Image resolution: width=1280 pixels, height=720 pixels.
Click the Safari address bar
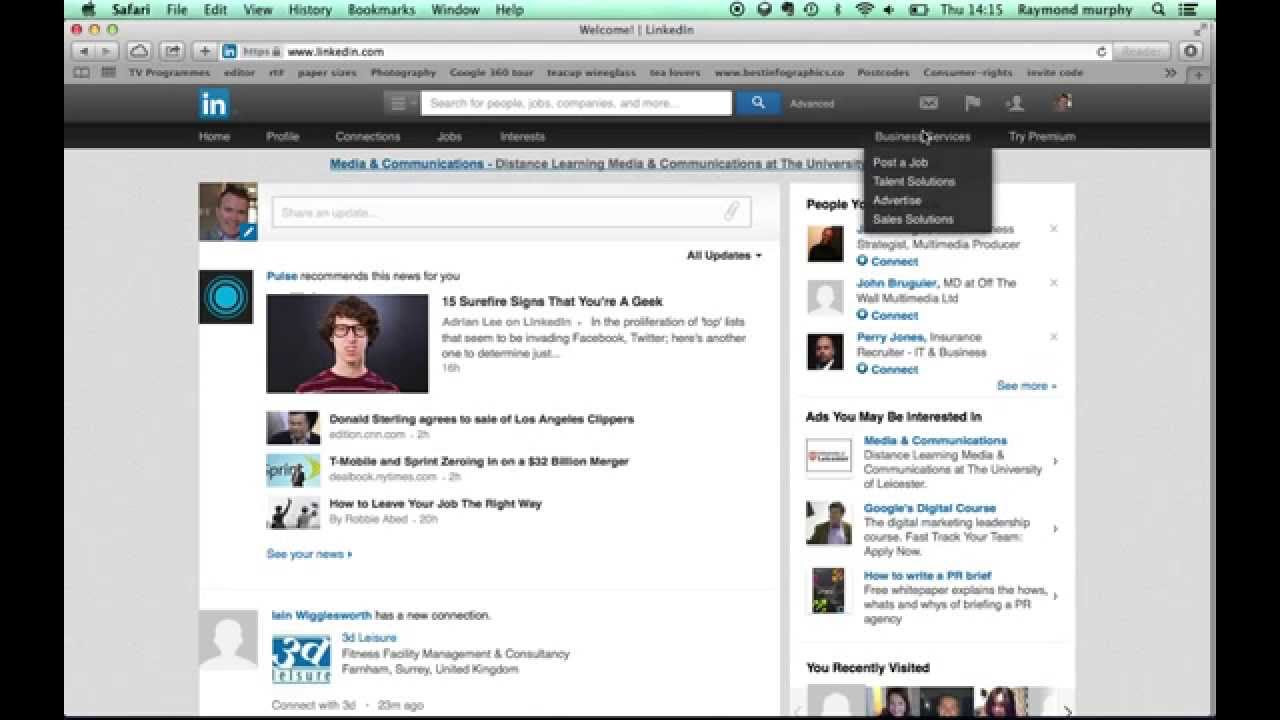click(x=666, y=51)
